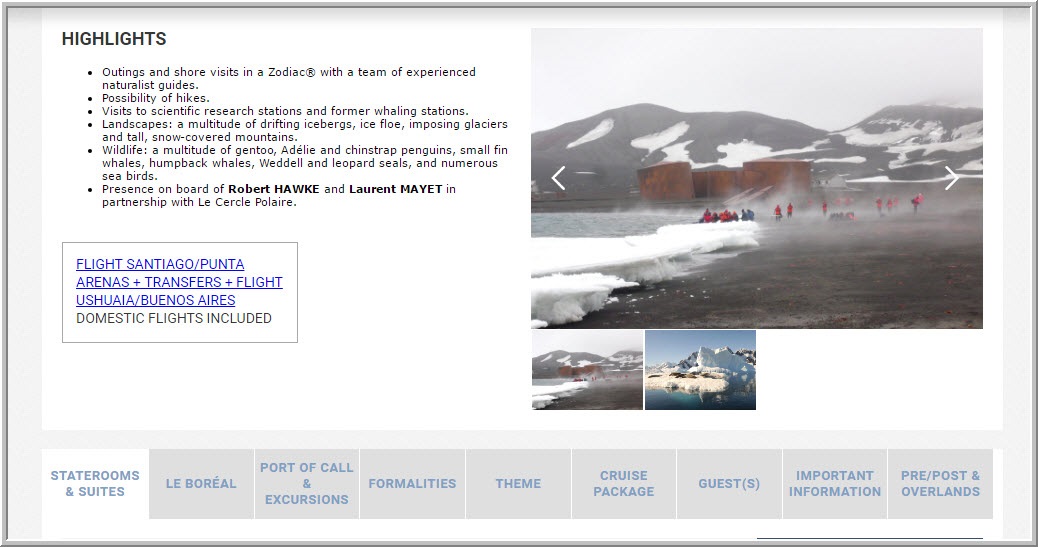1038x547 pixels.
Task: Select the thumbnail of the misty beach with tanks
Action: pyautogui.click(x=587, y=370)
